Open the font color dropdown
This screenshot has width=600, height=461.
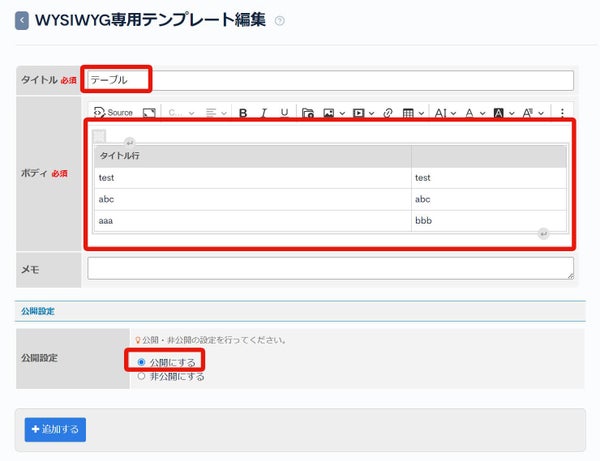point(475,113)
